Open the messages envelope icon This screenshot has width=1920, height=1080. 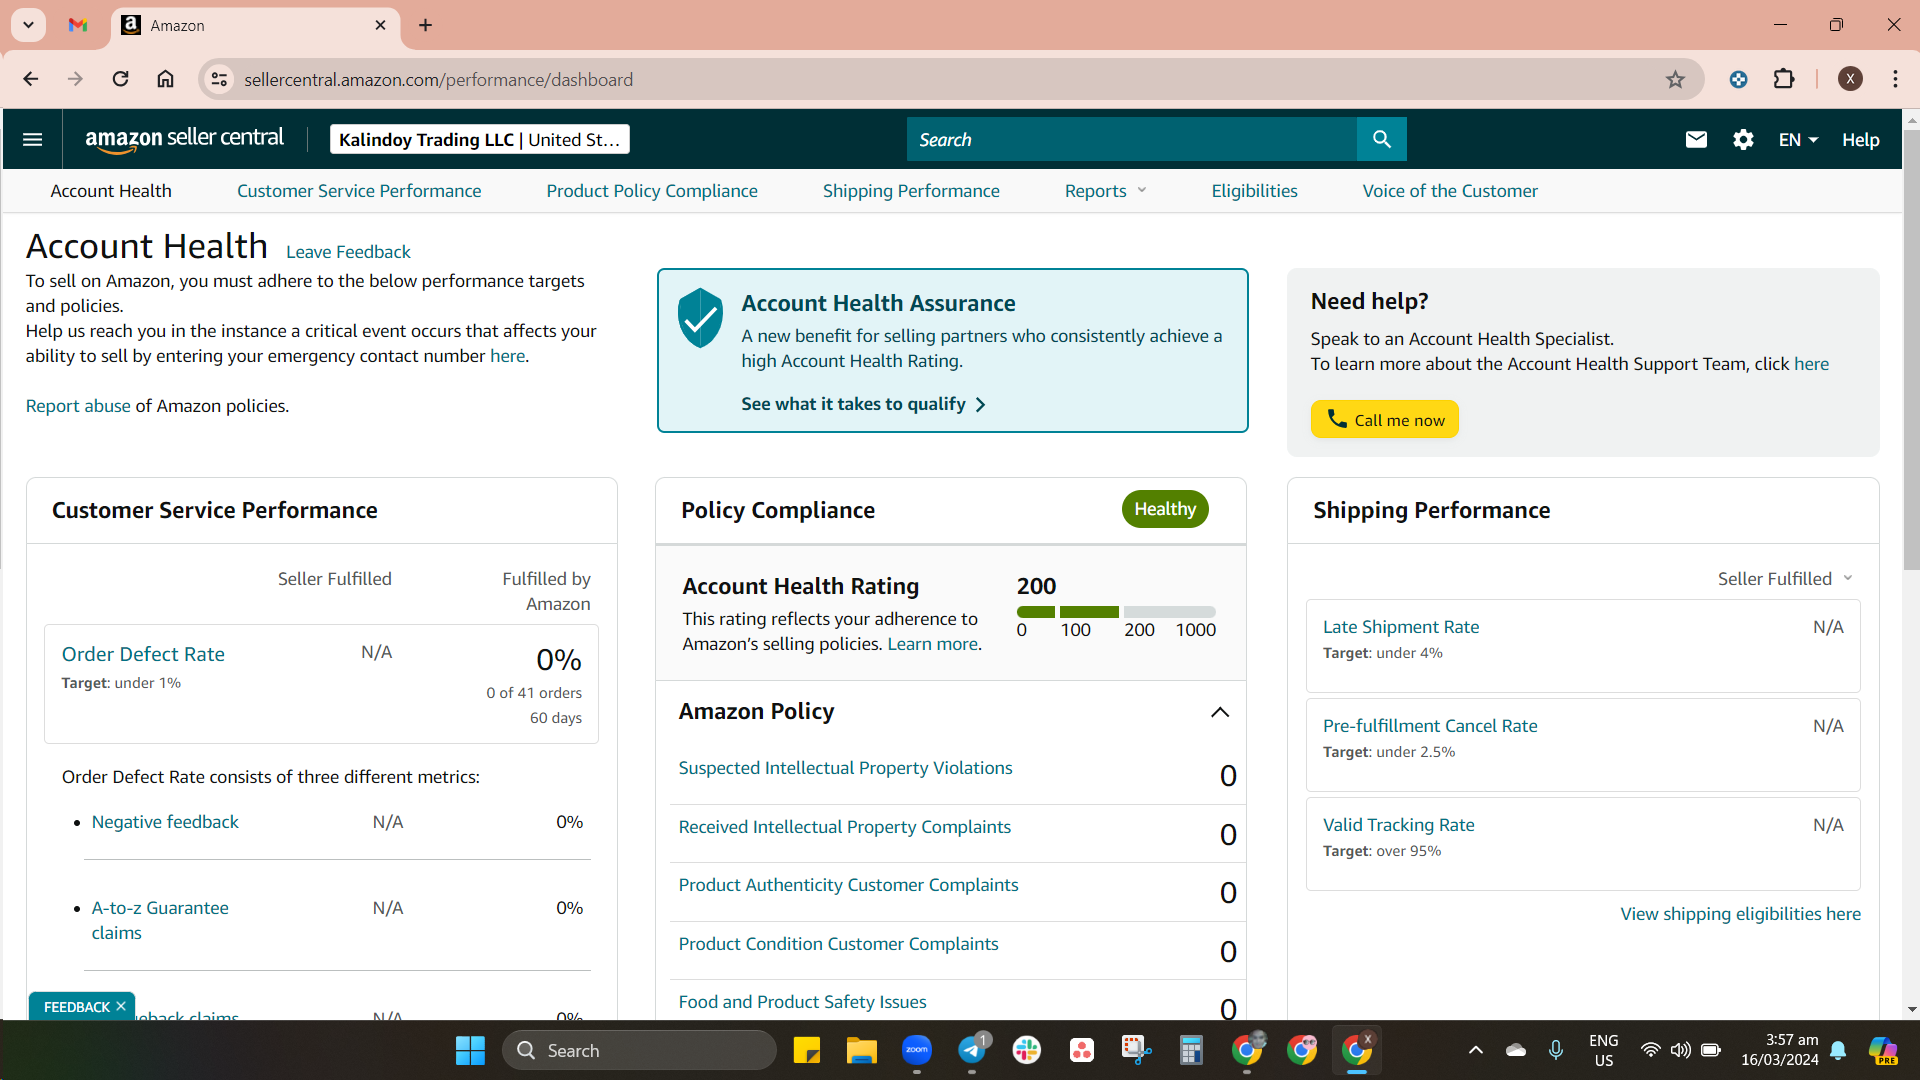click(x=1696, y=140)
